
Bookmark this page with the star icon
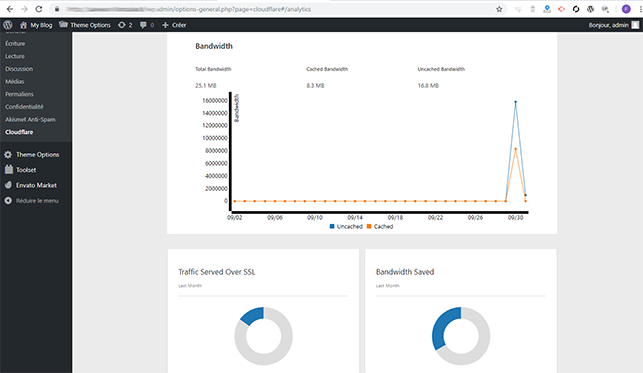pyautogui.click(x=499, y=9)
